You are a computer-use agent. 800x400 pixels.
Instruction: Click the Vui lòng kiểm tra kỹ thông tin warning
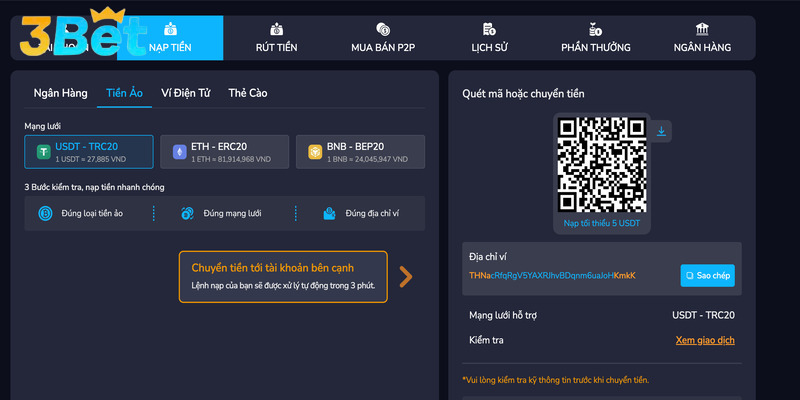556,380
